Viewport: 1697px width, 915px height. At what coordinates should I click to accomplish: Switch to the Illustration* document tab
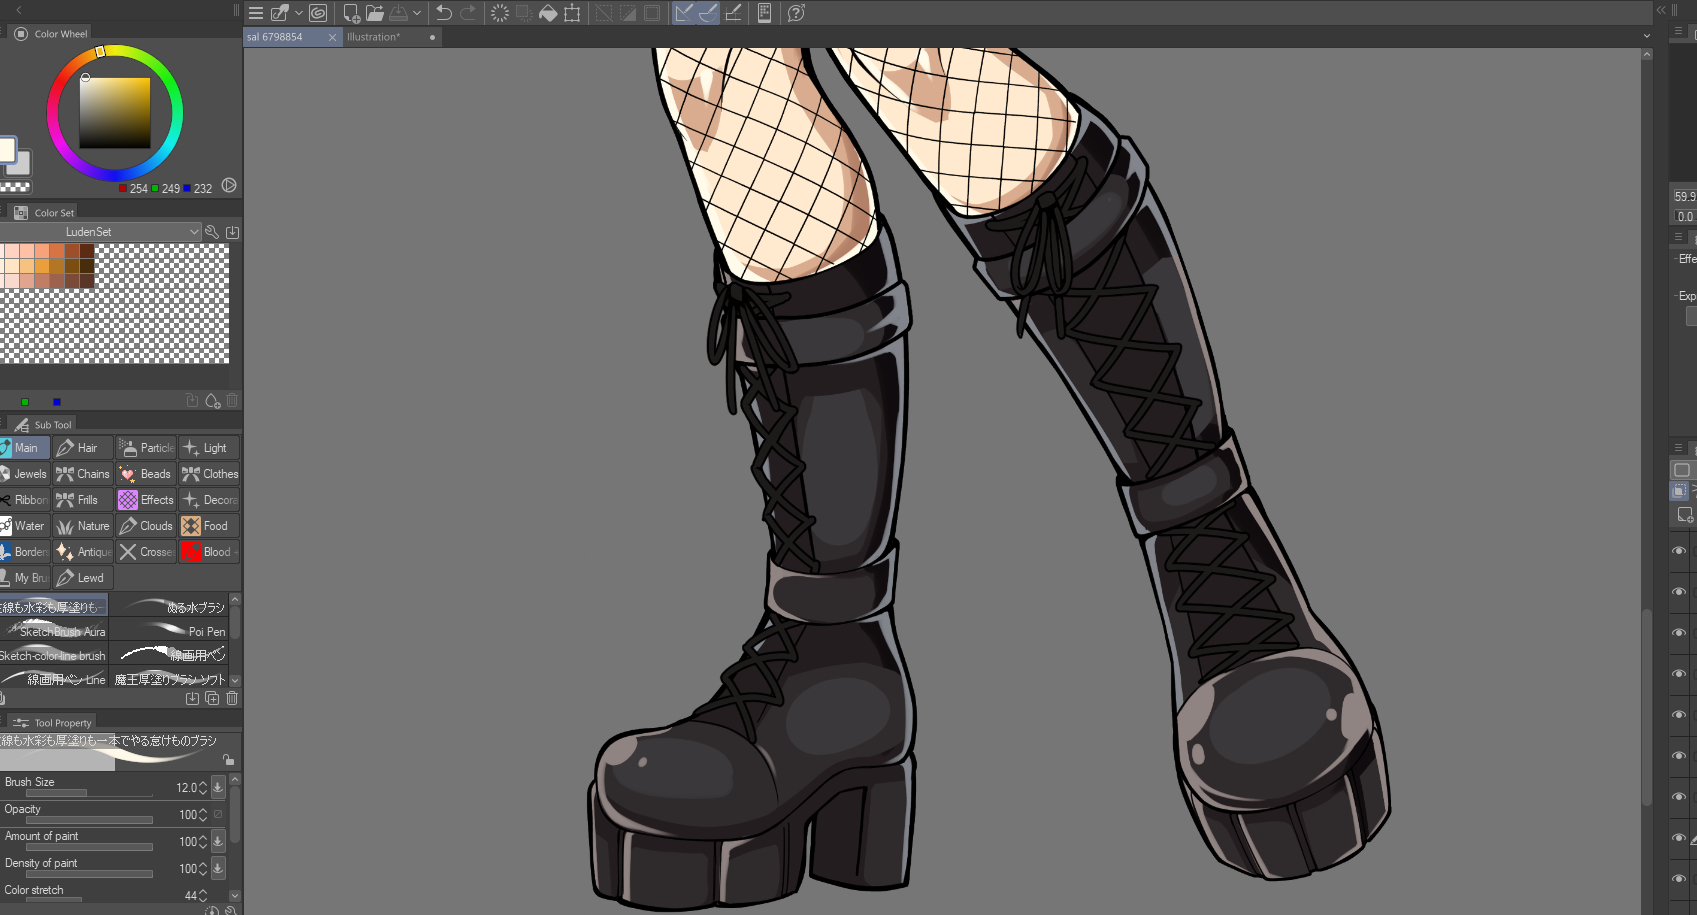(x=374, y=37)
